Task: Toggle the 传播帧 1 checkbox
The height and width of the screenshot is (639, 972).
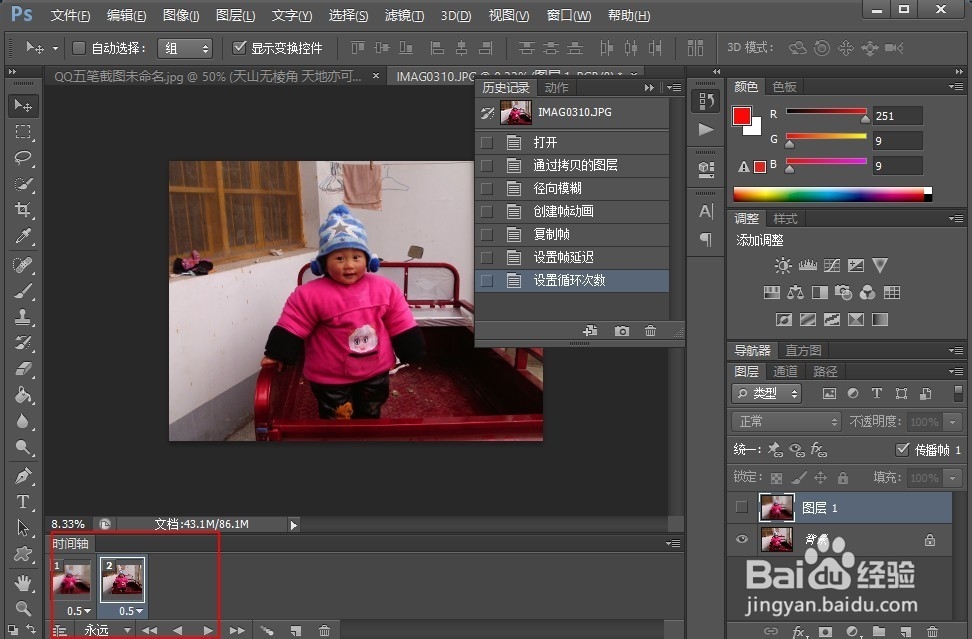Action: (x=903, y=449)
